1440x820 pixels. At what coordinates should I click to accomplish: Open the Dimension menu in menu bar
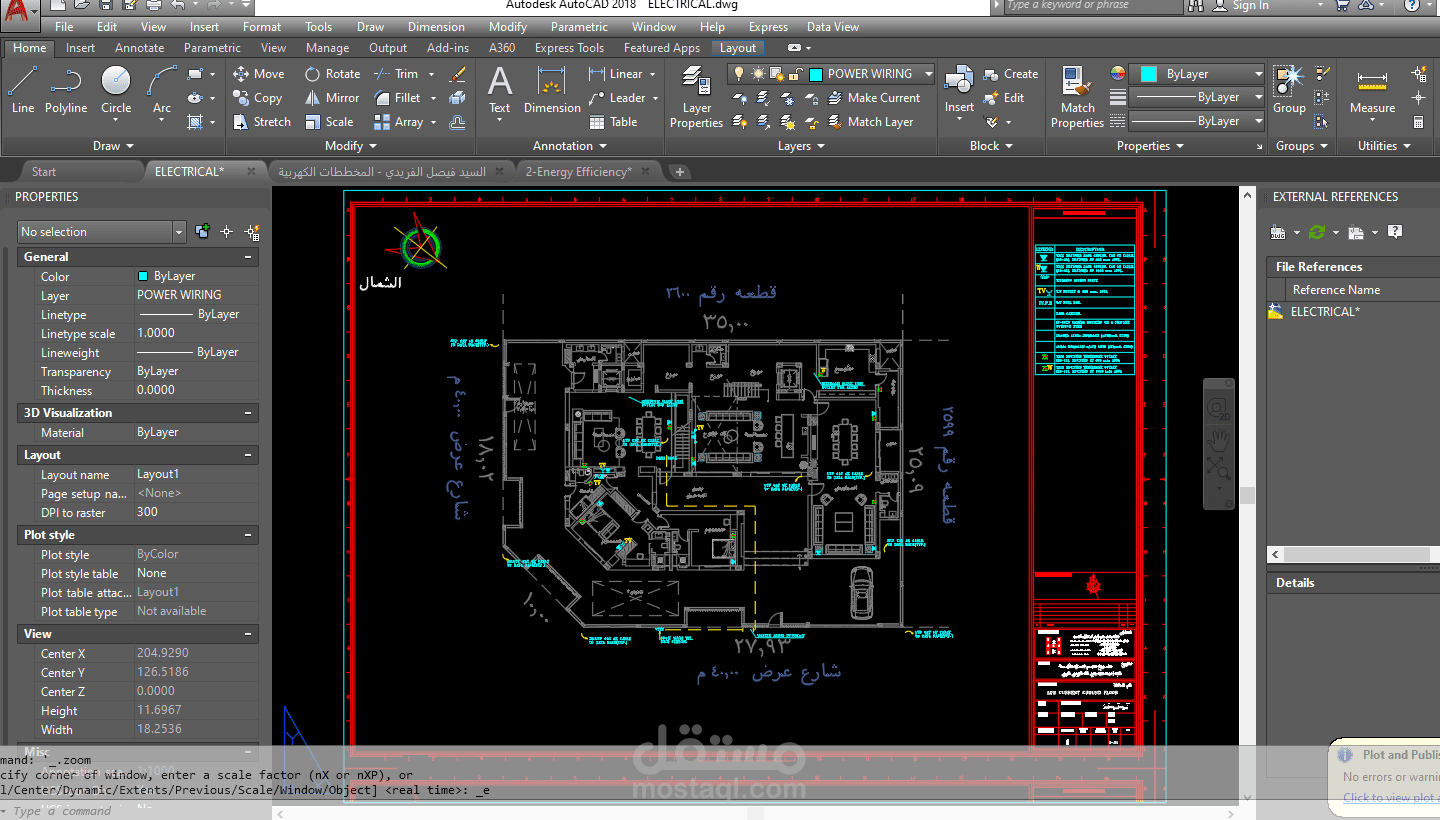tap(436, 27)
